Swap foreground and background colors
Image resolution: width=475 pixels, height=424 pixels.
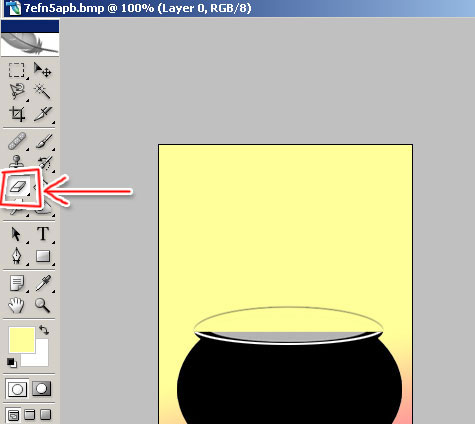click(44, 330)
